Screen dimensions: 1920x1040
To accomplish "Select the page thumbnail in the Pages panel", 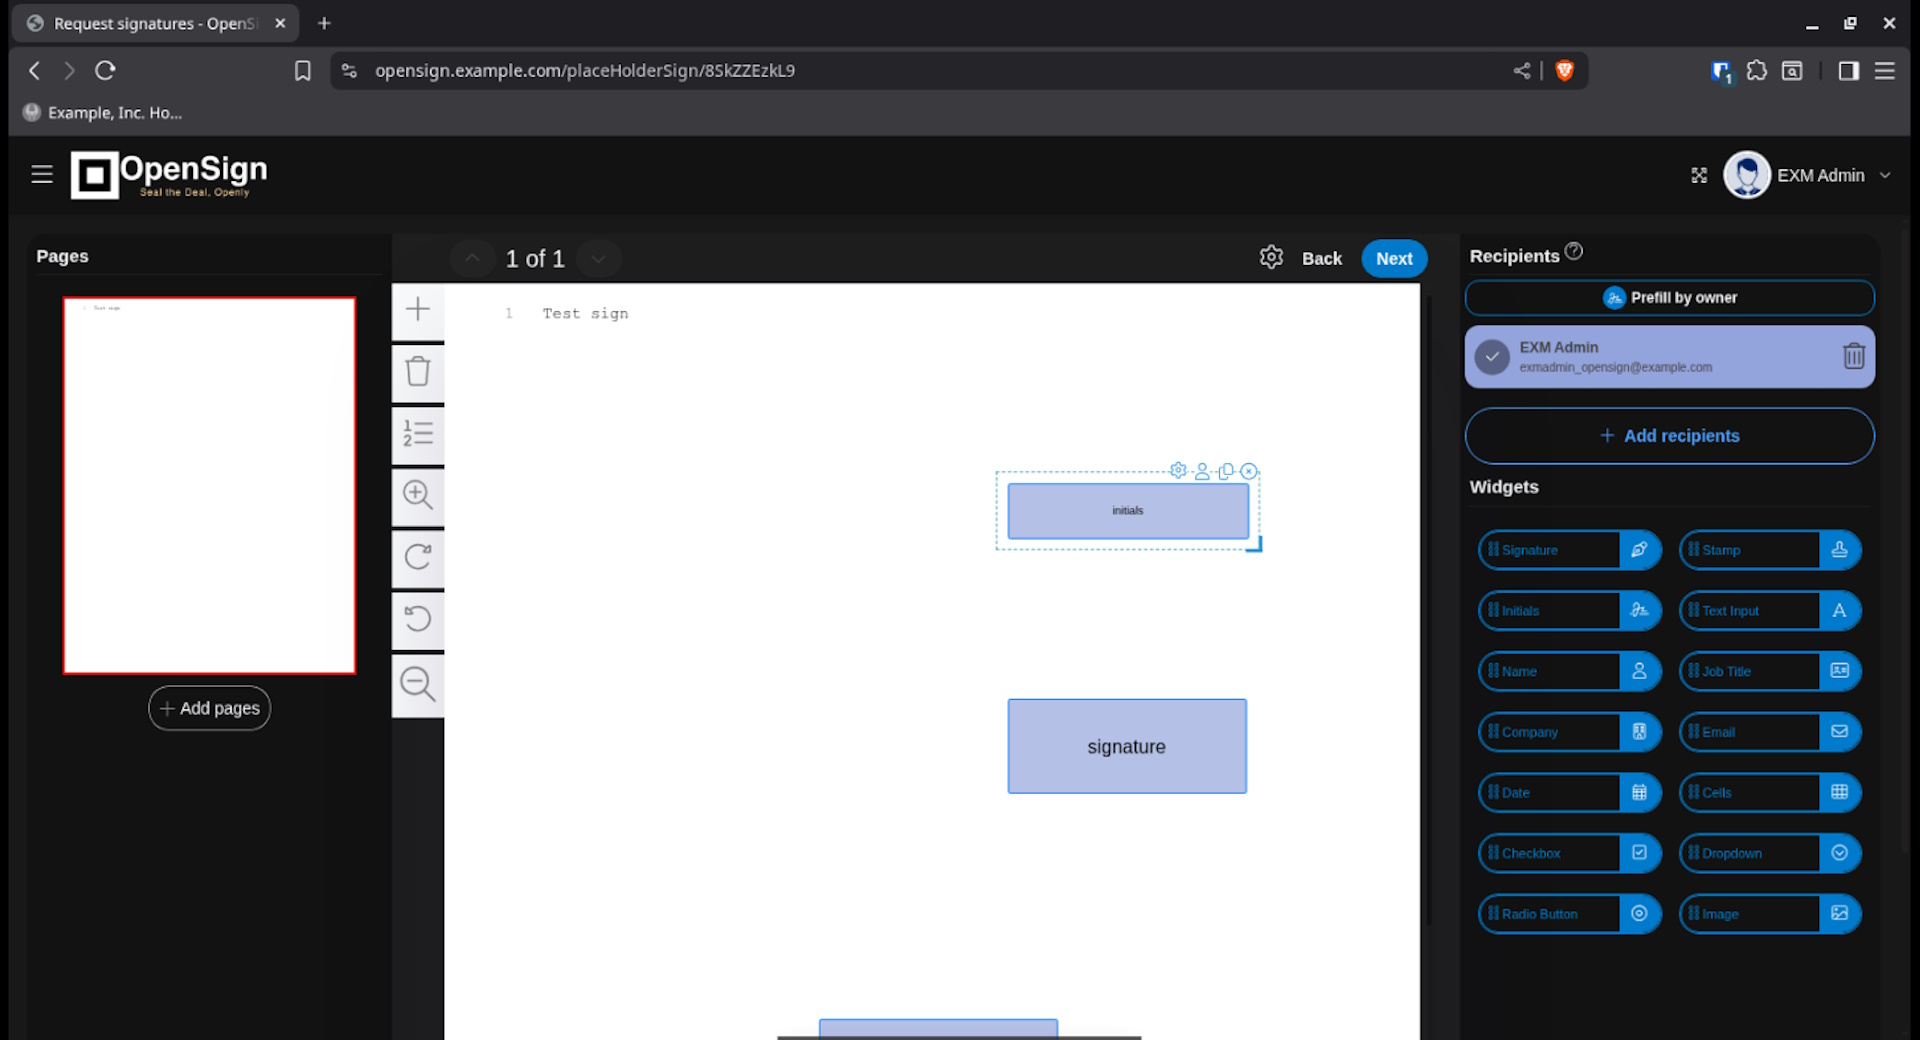I will pos(209,485).
